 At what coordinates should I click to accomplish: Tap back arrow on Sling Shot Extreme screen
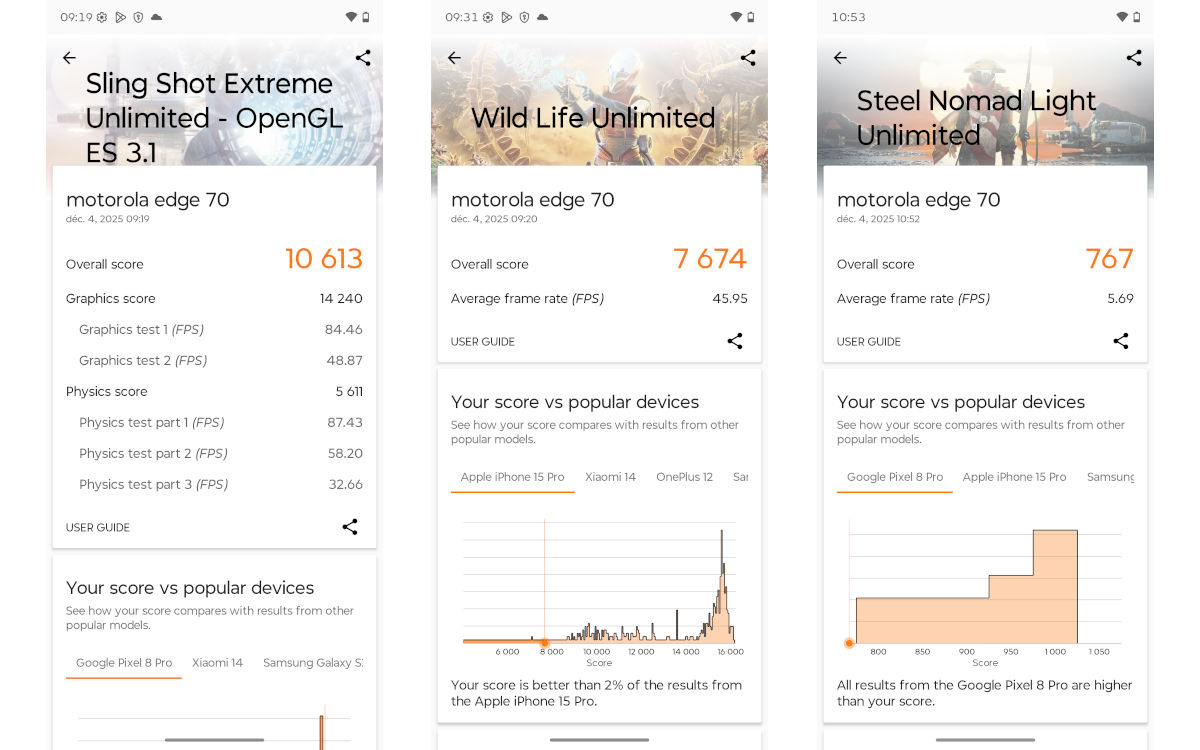69,58
